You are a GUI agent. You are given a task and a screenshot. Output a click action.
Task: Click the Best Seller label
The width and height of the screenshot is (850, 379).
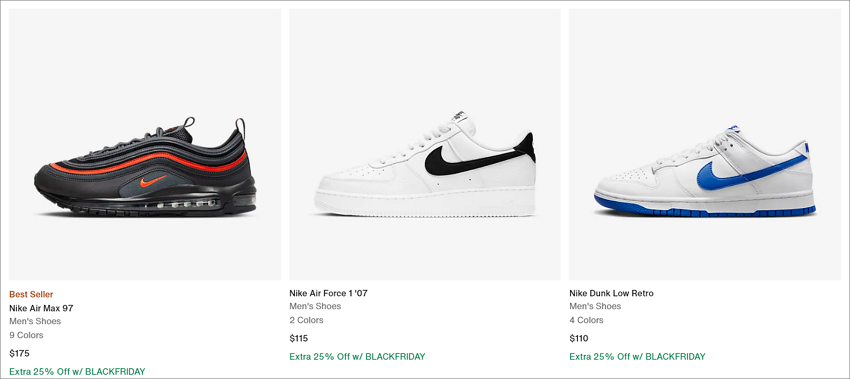point(31,294)
